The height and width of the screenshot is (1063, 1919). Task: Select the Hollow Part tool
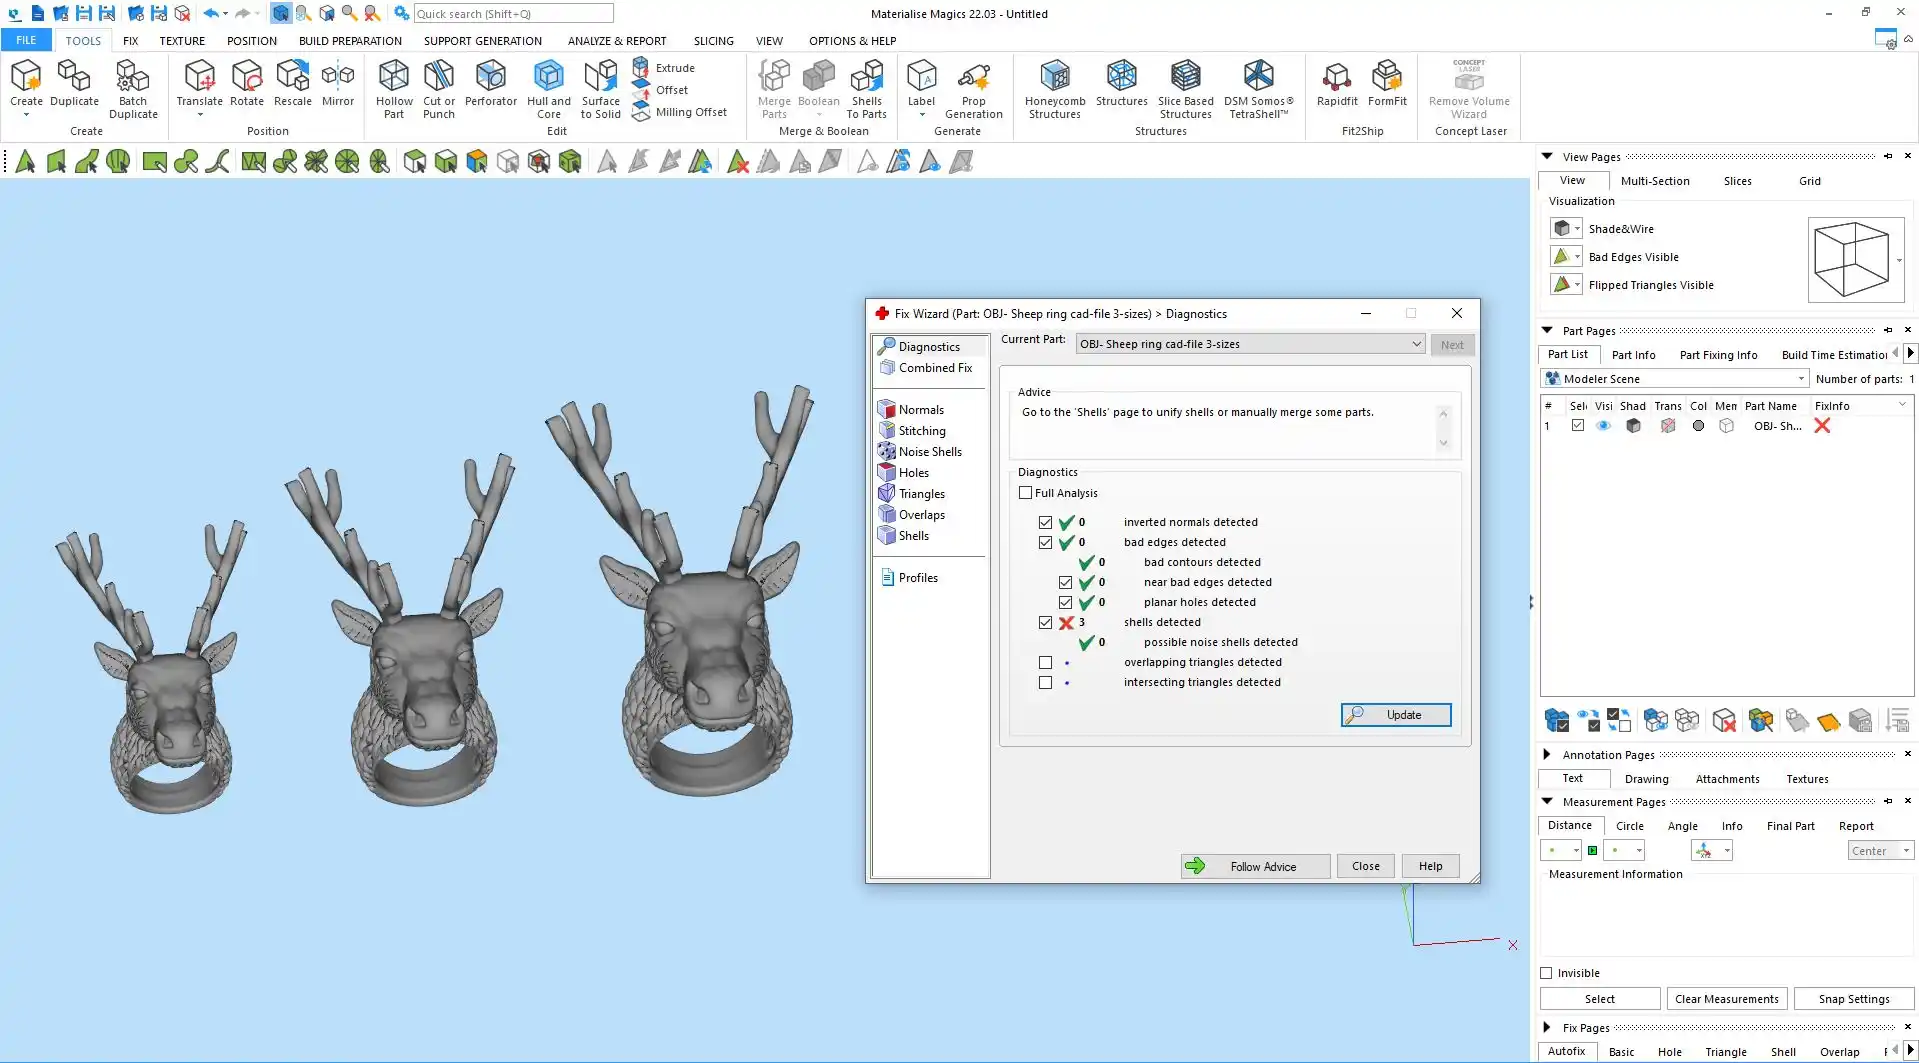tap(393, 88)
